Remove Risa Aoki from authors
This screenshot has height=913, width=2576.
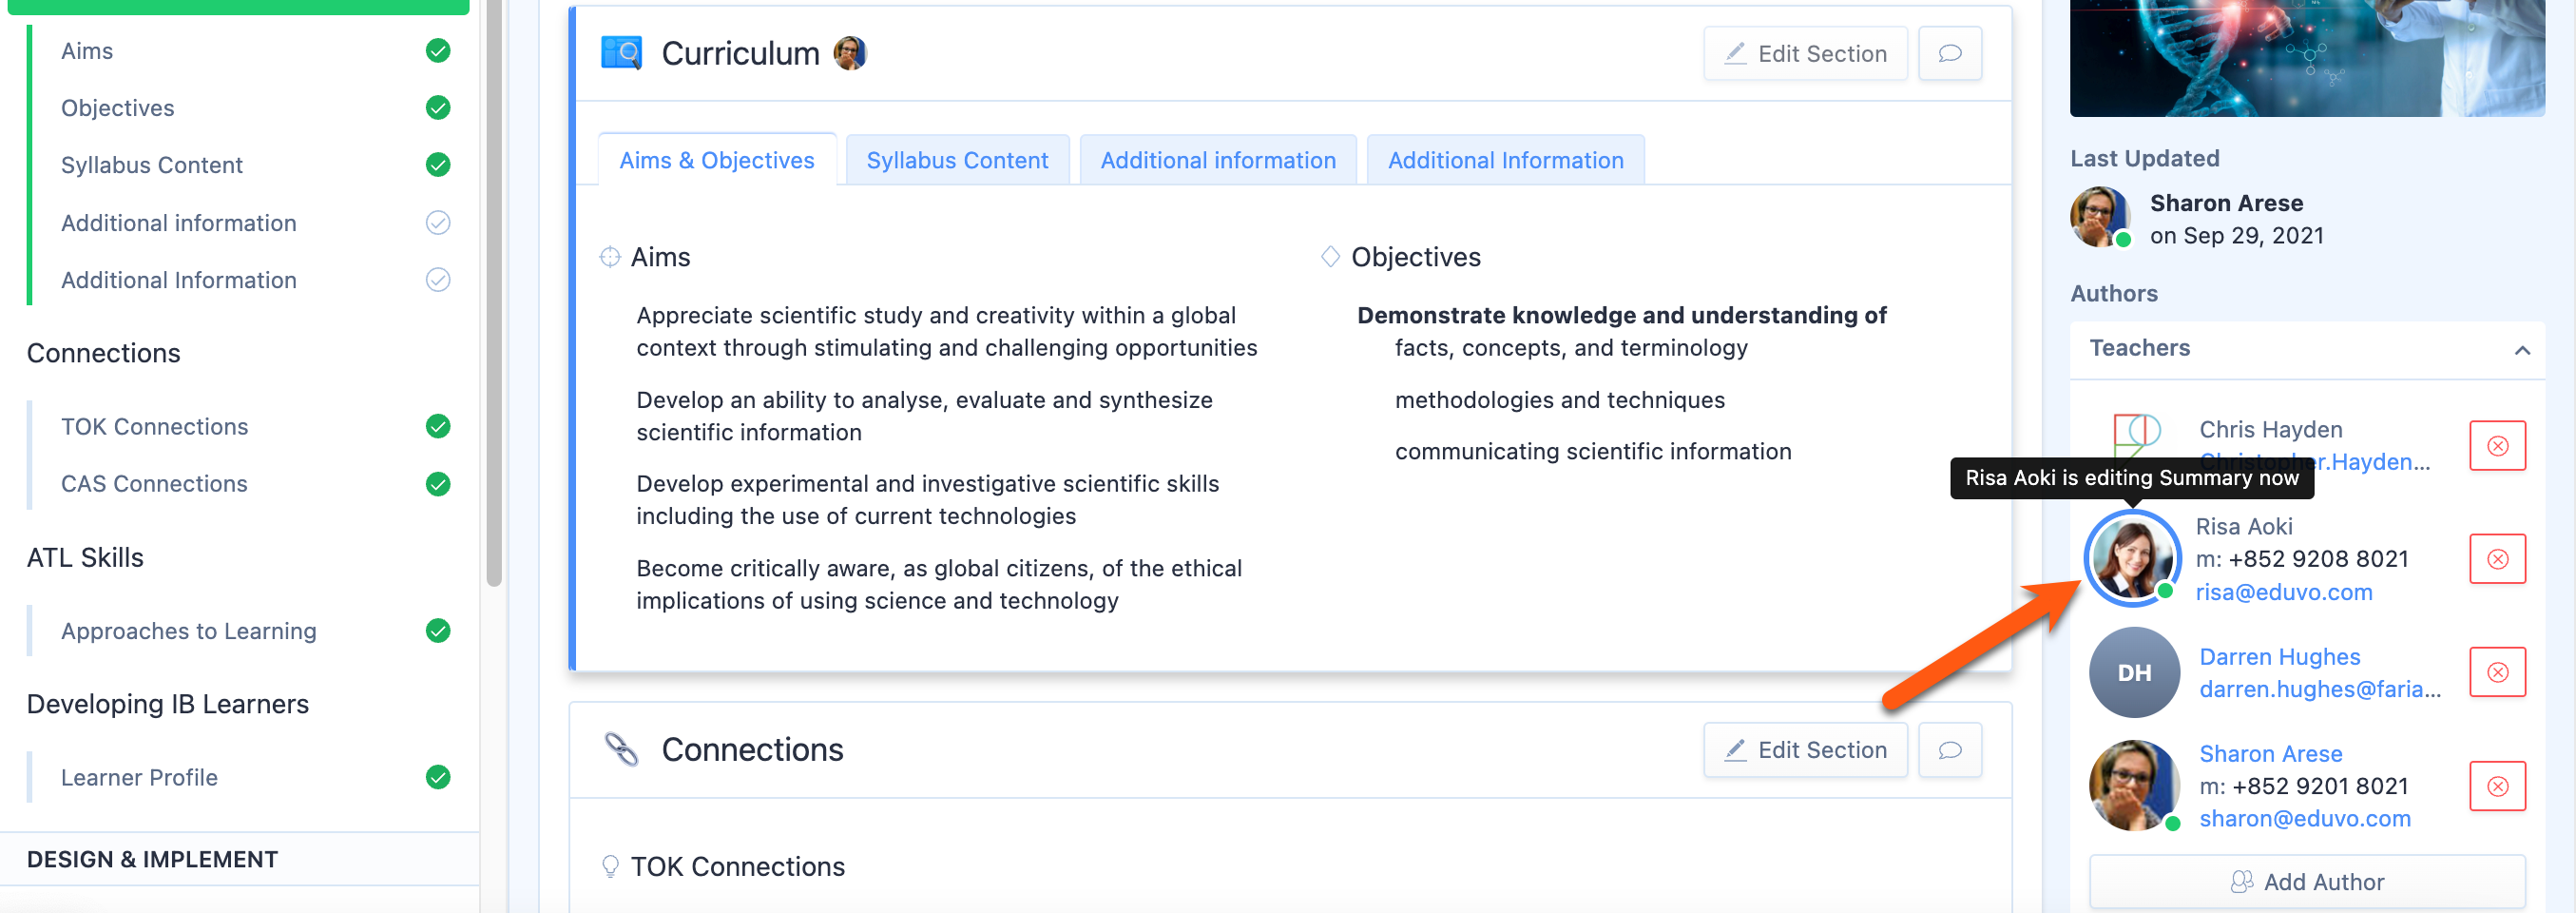pyautogui.click(x=2496, y=559)
